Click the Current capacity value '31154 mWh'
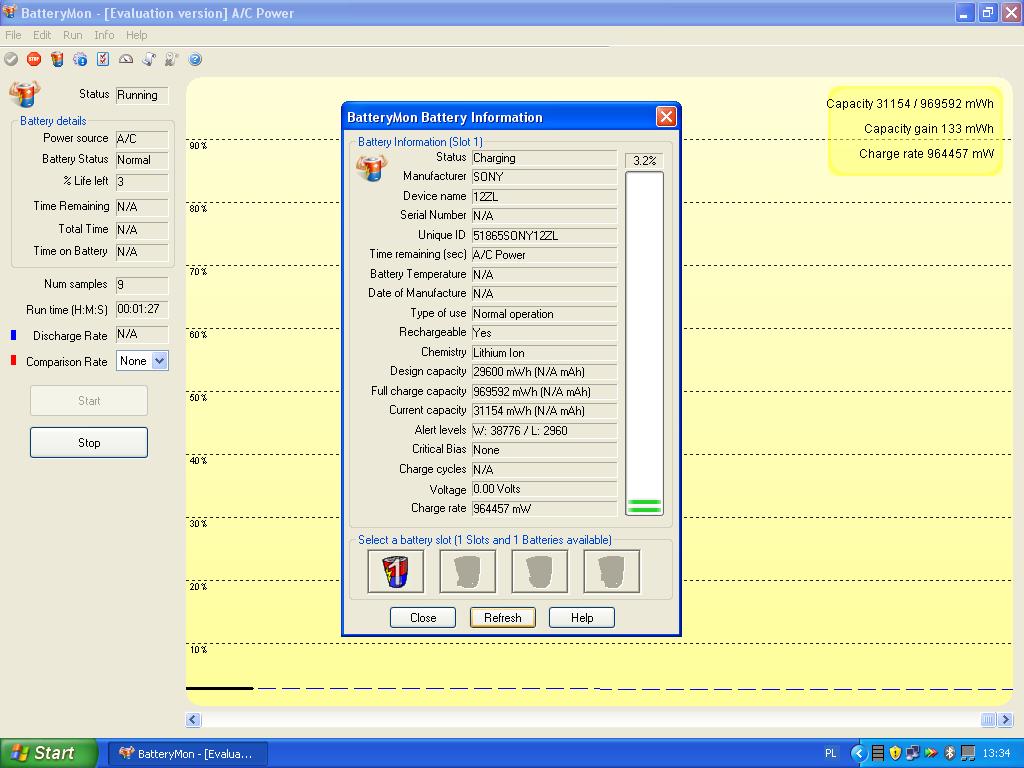 coord(544,411)
